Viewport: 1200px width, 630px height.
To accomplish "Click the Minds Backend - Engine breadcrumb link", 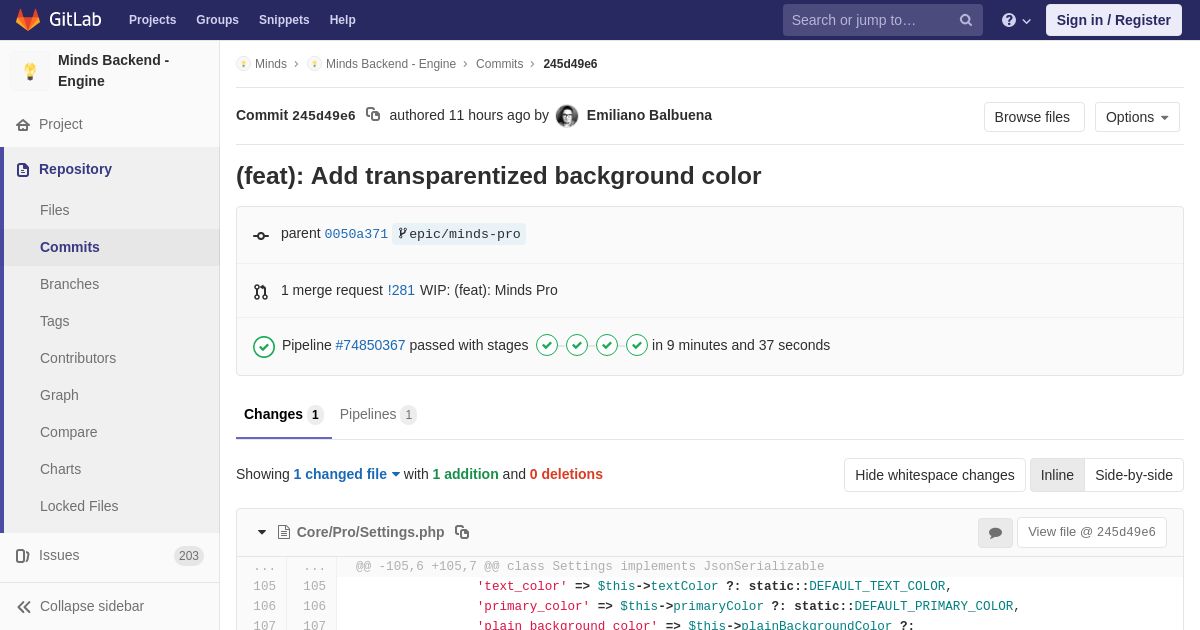I will [x=391, y=64].
